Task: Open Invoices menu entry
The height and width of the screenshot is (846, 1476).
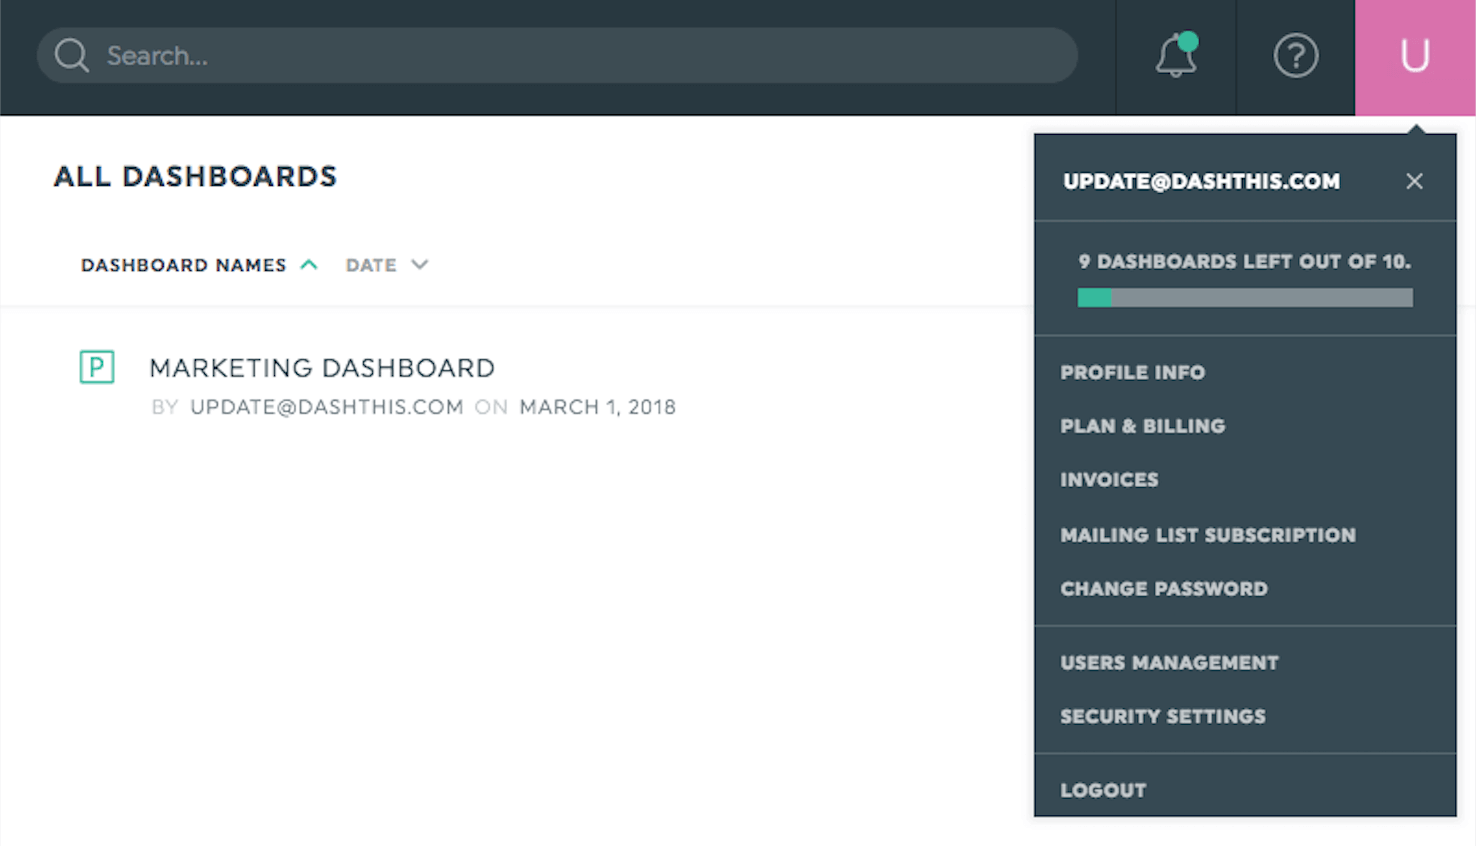Action: click(1109, 480)
